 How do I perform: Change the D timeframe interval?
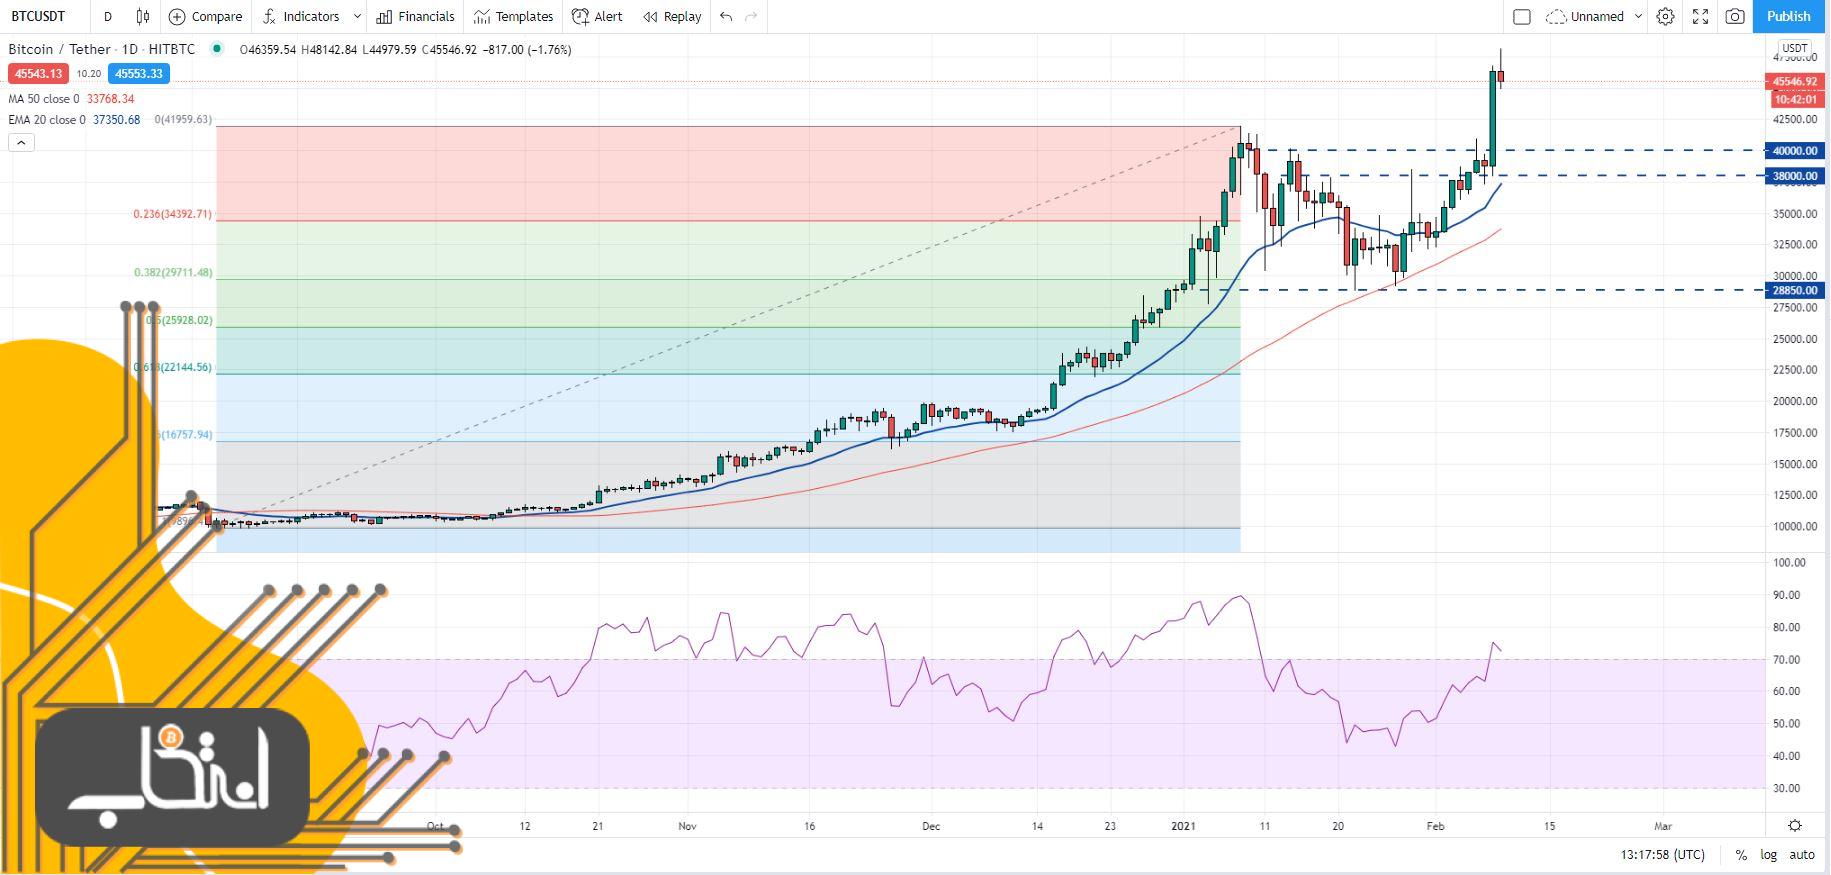(x=108, y=16)
